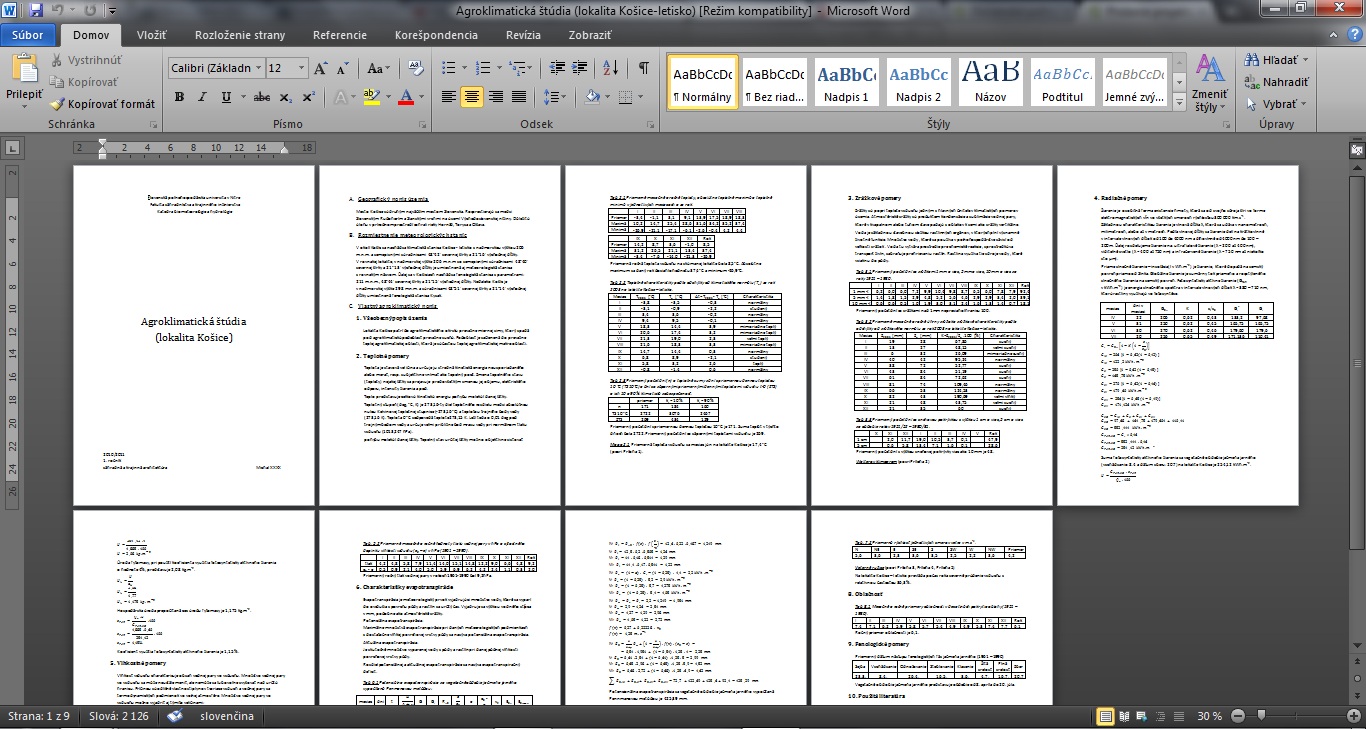Click the zoom slider handle
1366x729 pixels.
click(1260, 716)
